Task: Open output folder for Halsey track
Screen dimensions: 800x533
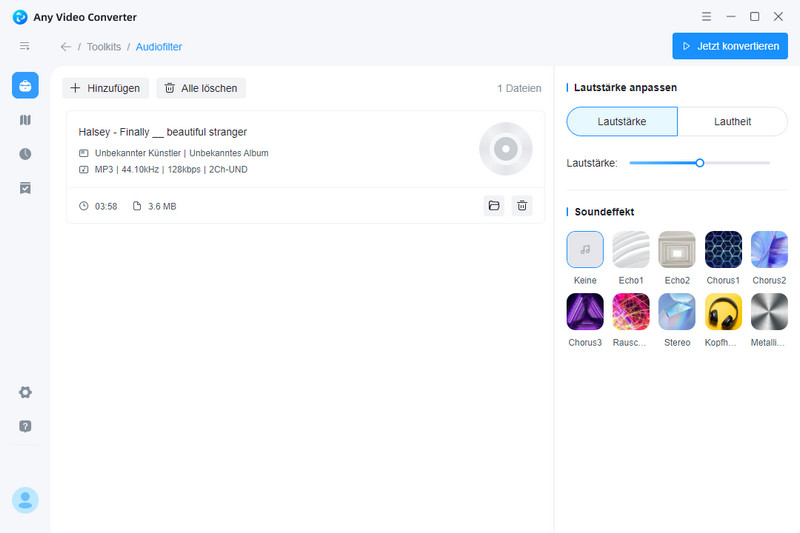Action: tap(494, 206)
